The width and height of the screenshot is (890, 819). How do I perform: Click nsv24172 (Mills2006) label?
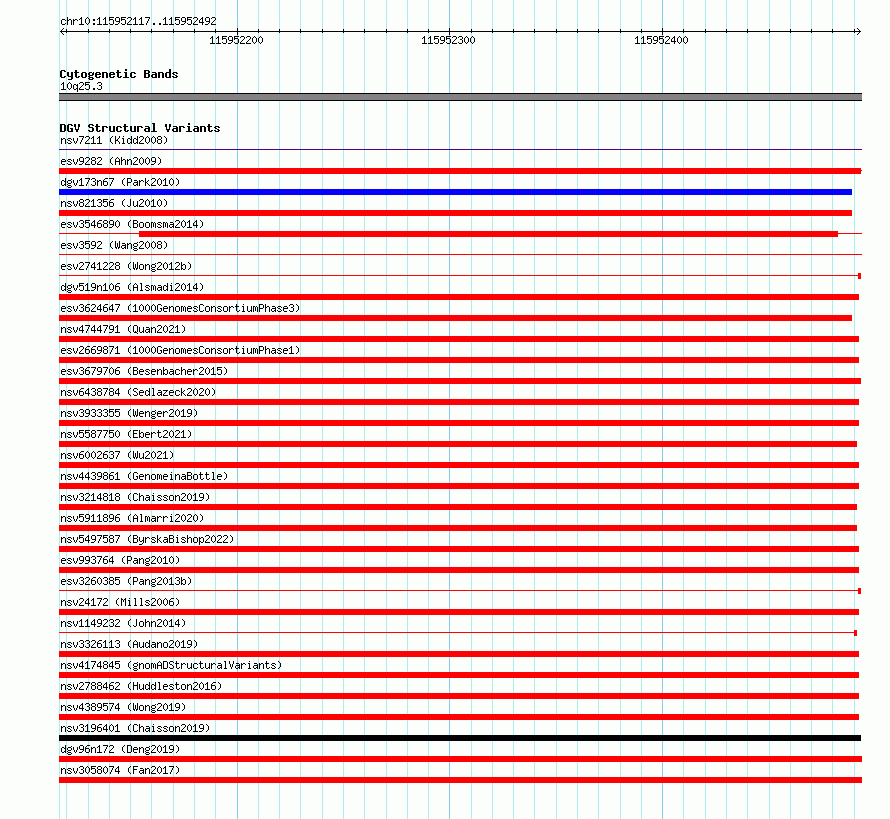click(x=120, y=602)
